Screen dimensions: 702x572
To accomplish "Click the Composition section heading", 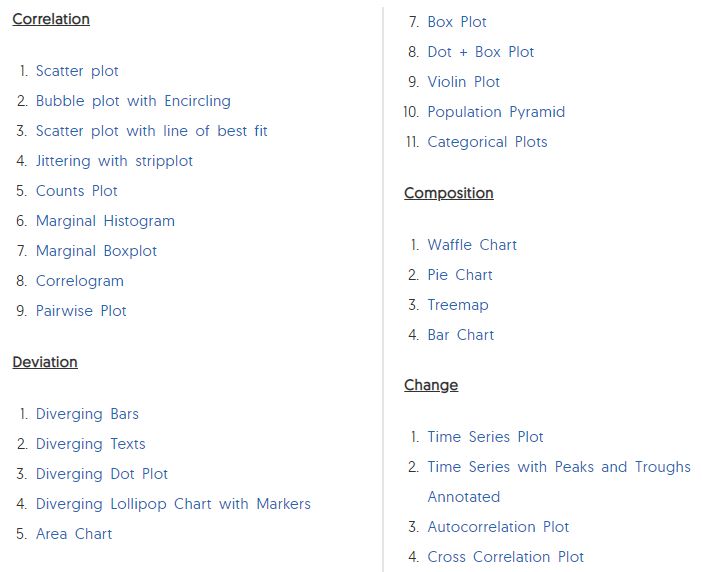I will 449,193.
